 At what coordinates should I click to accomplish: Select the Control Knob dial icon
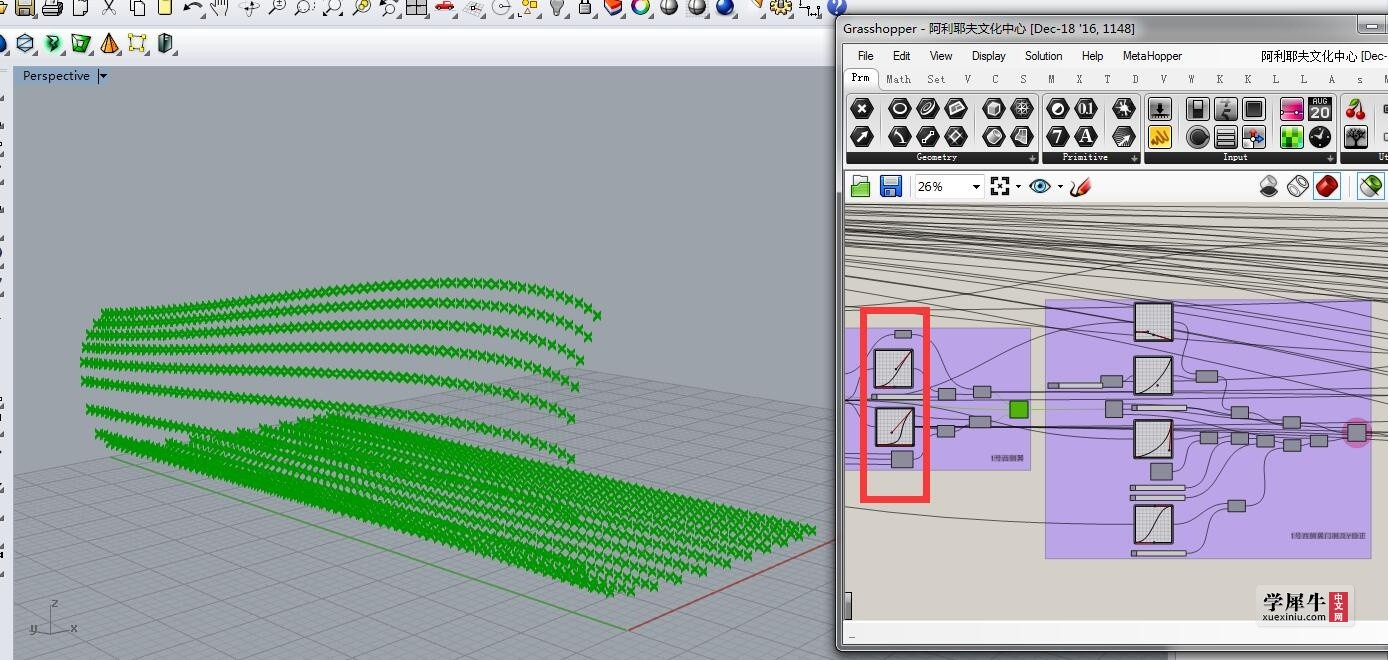tap(1198, 136)
